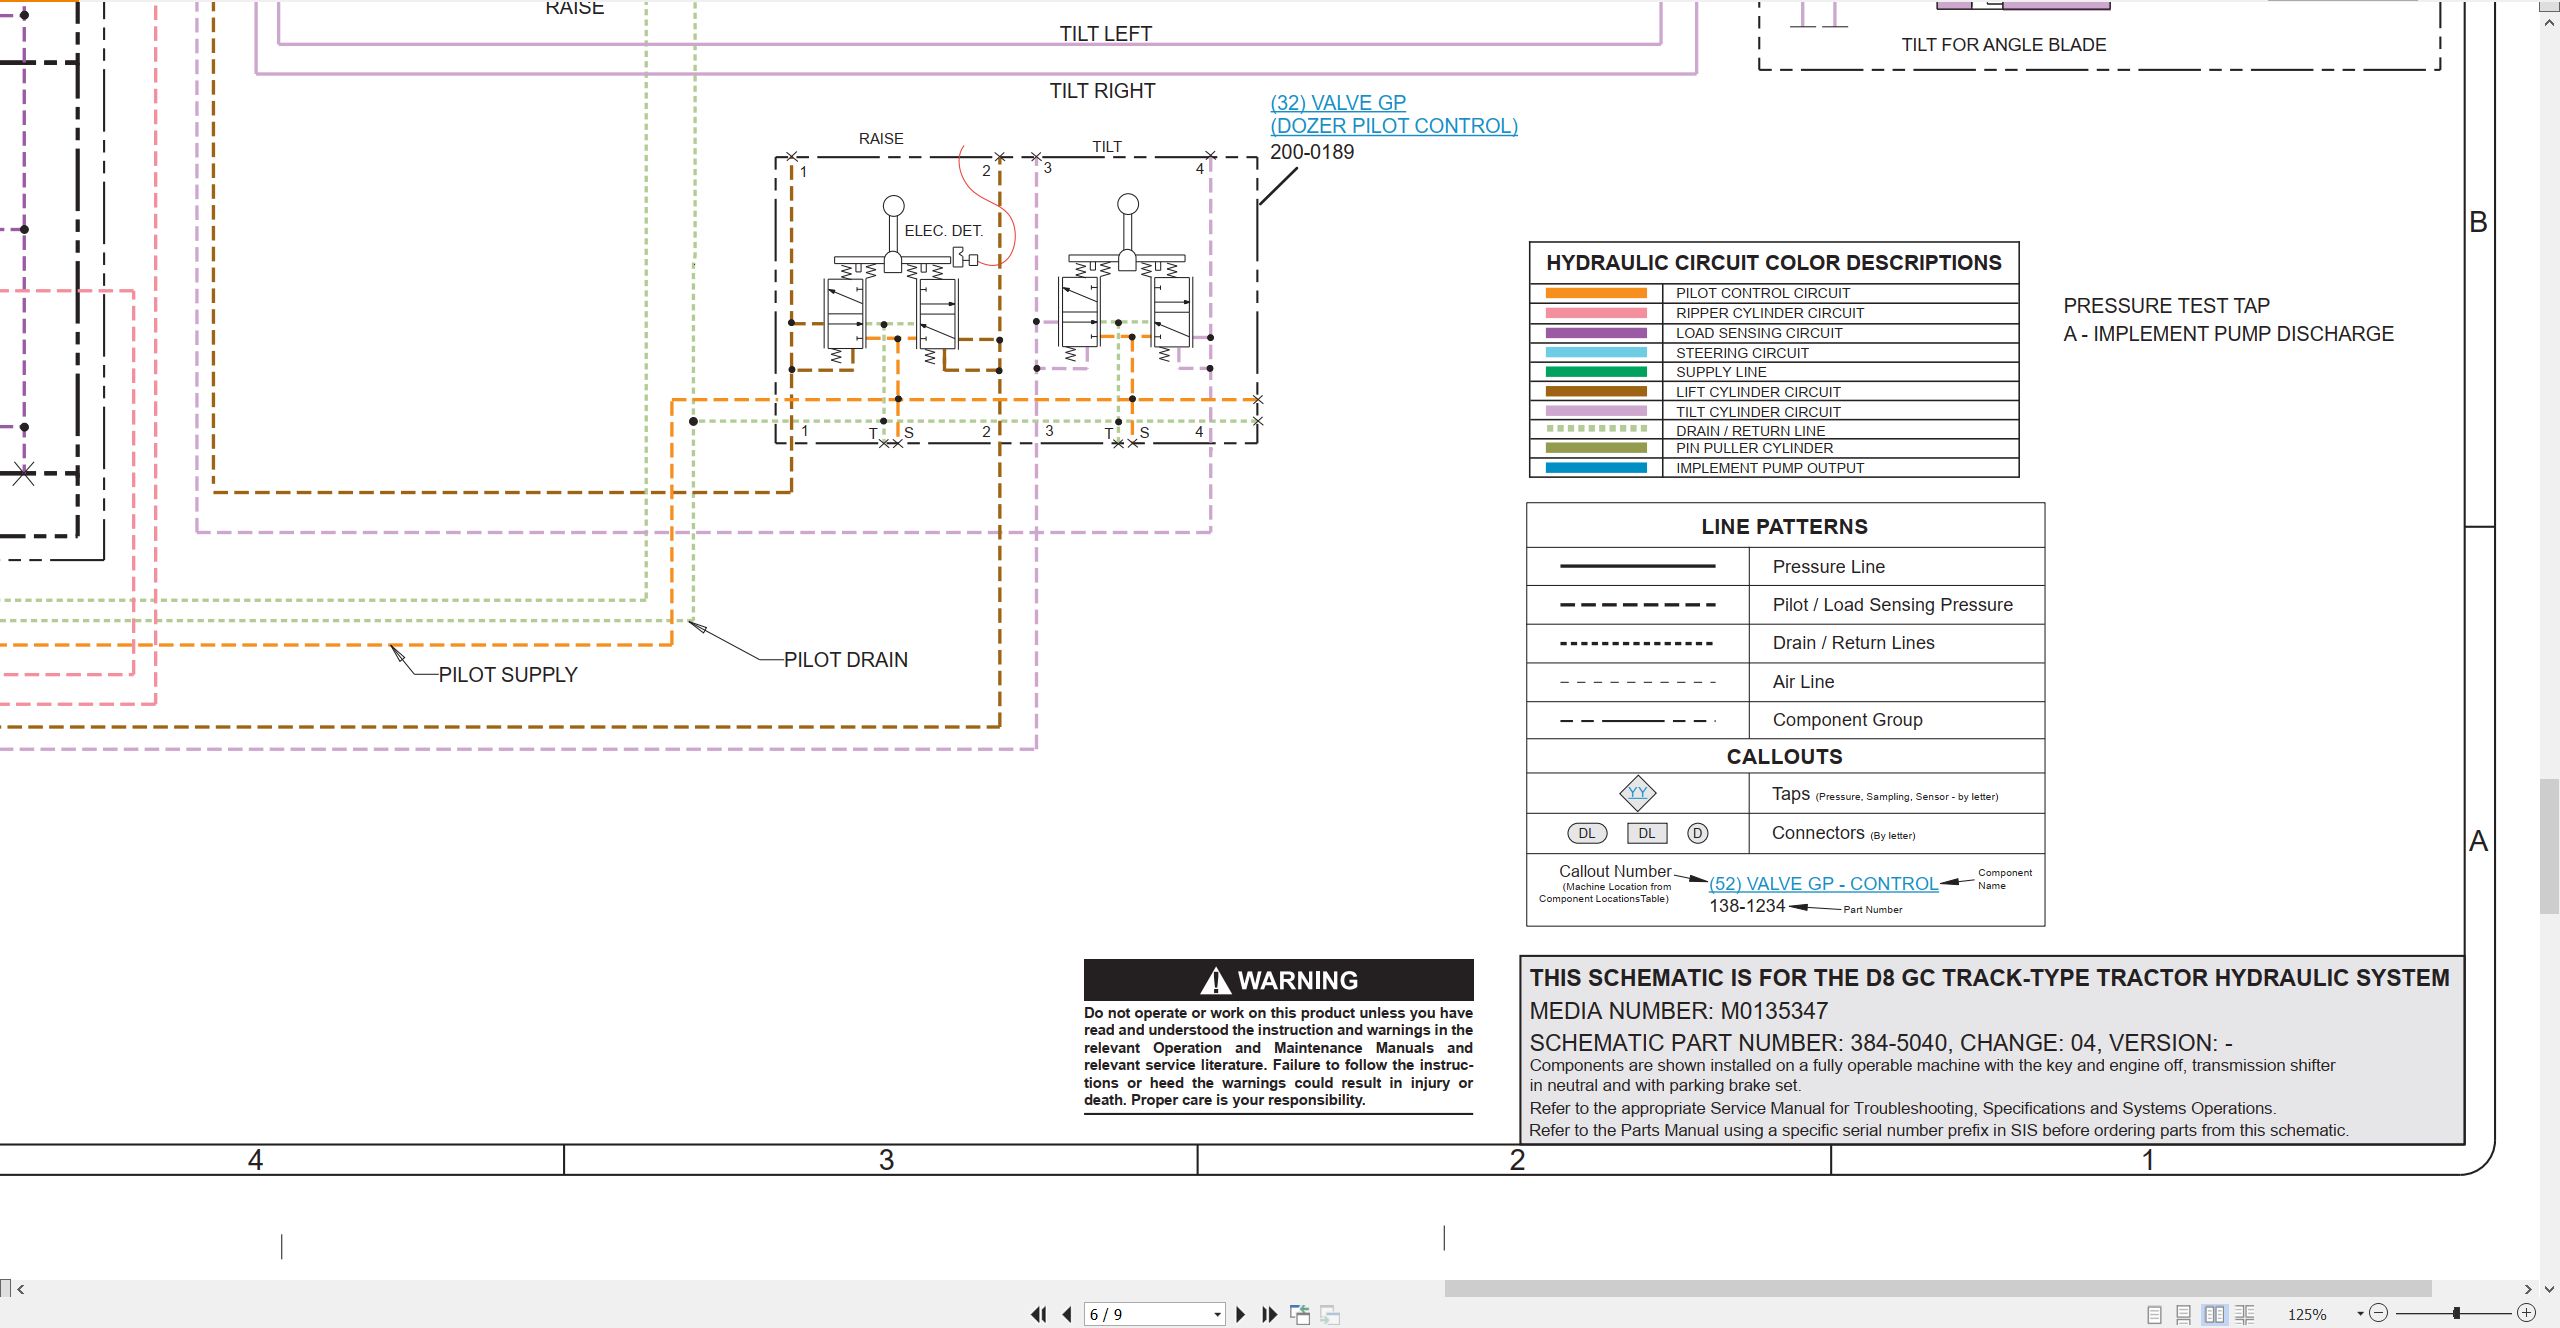Click the TILT joystick lever knob
Screen dimensions: 2560x1328
point(1128,204)
